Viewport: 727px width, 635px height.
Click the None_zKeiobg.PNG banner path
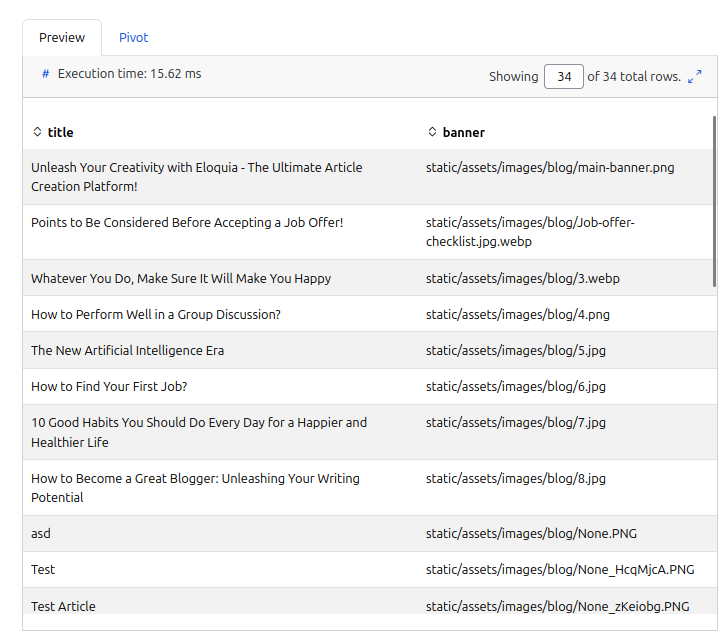(558, 606)
